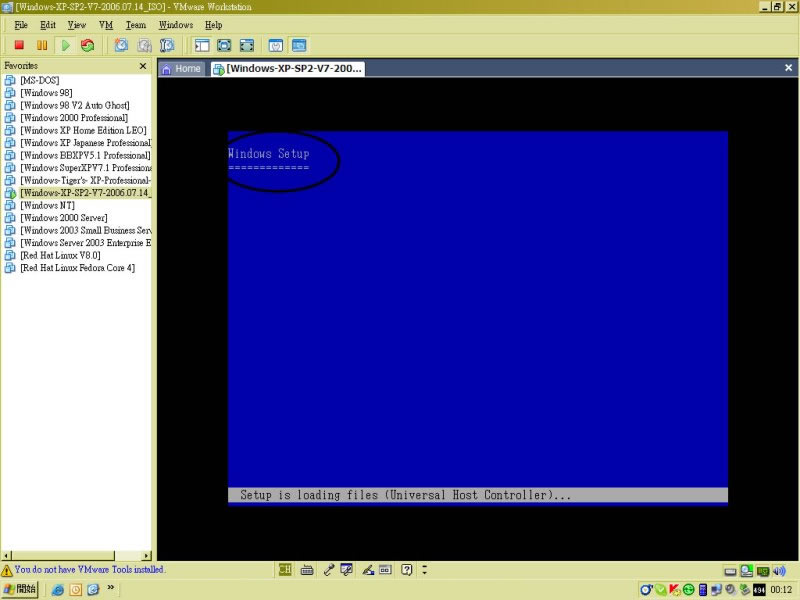
Task: Close the Favorites panel
Action: (x=143, y=66)
